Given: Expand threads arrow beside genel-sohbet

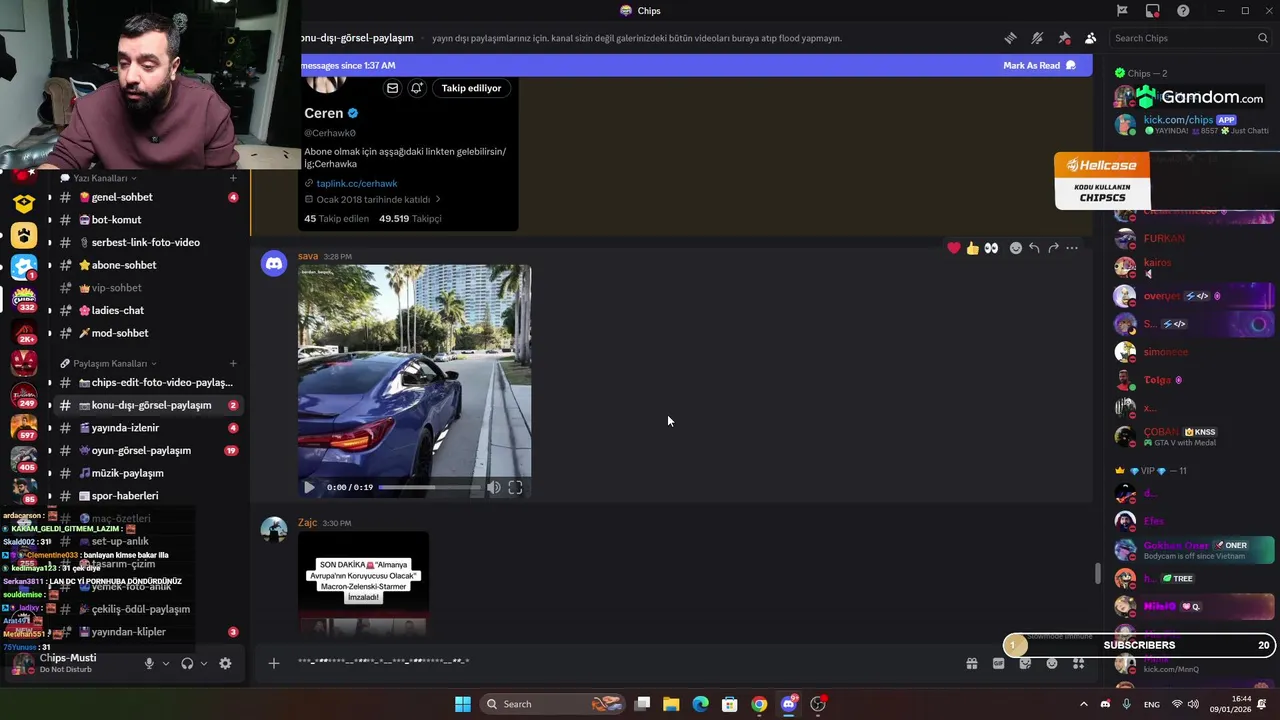Looking at the screenshot, I should pos(50,198).
